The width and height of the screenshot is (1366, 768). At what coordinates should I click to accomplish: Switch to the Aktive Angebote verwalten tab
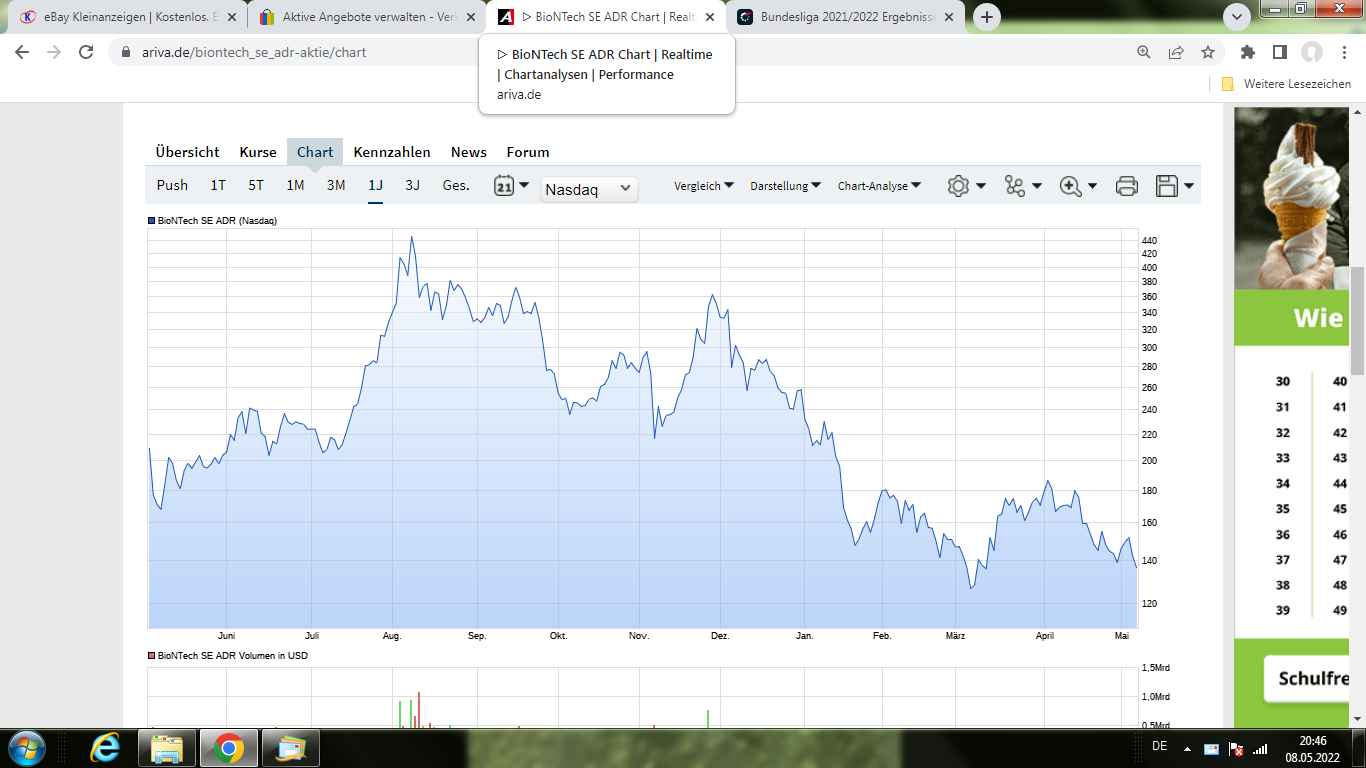point(365,17)
